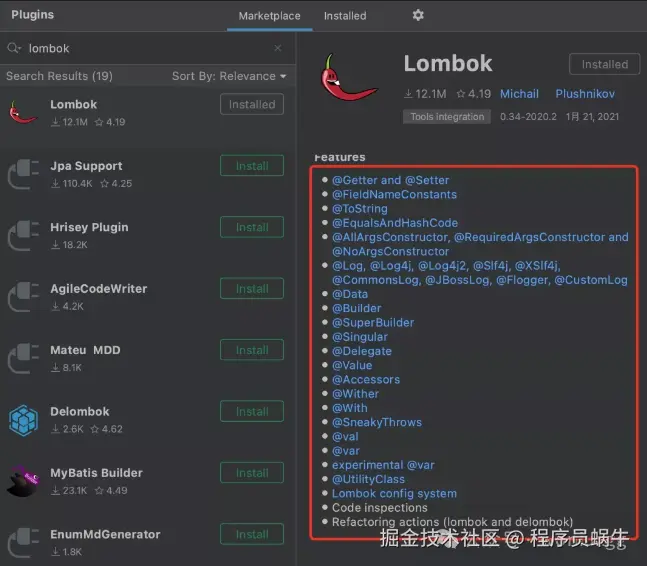This screenshot has height=566, width=647.
Task: Install the MyBatis Builder plugin
Action: (252, 473)
